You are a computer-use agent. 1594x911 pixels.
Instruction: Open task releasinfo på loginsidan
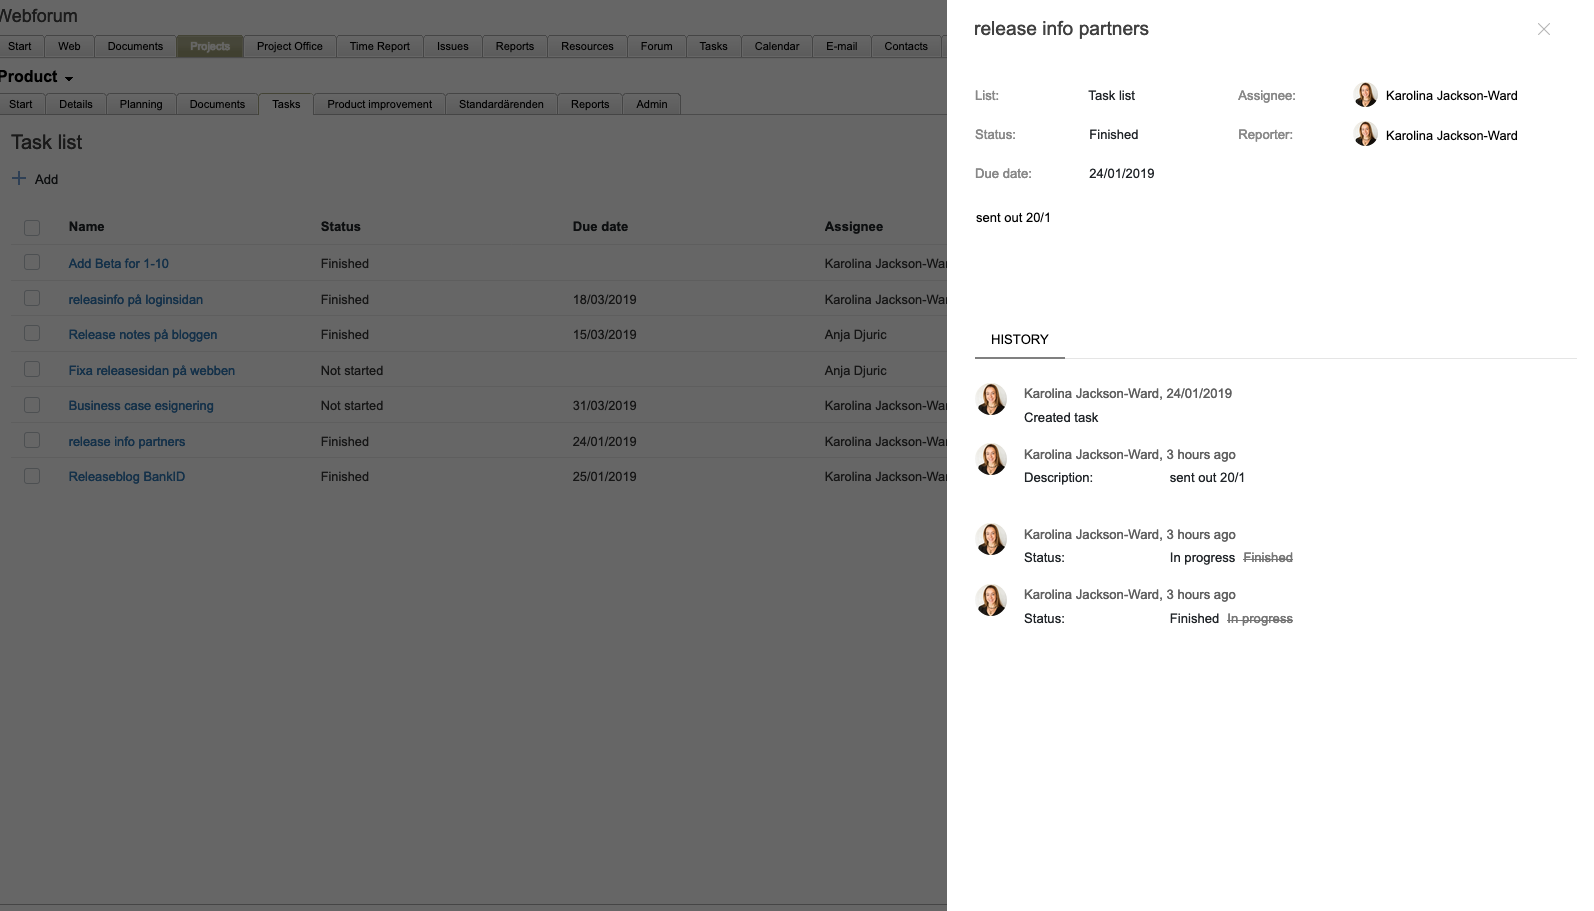[x=136, y=299]
